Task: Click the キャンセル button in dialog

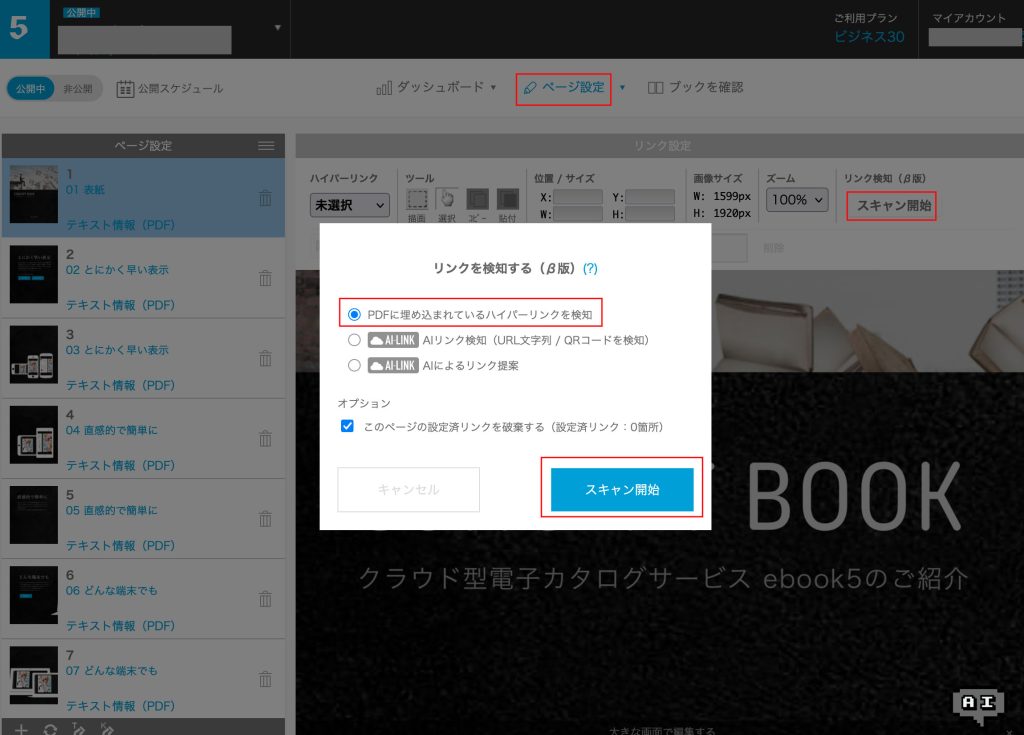Action: [408, 490]
